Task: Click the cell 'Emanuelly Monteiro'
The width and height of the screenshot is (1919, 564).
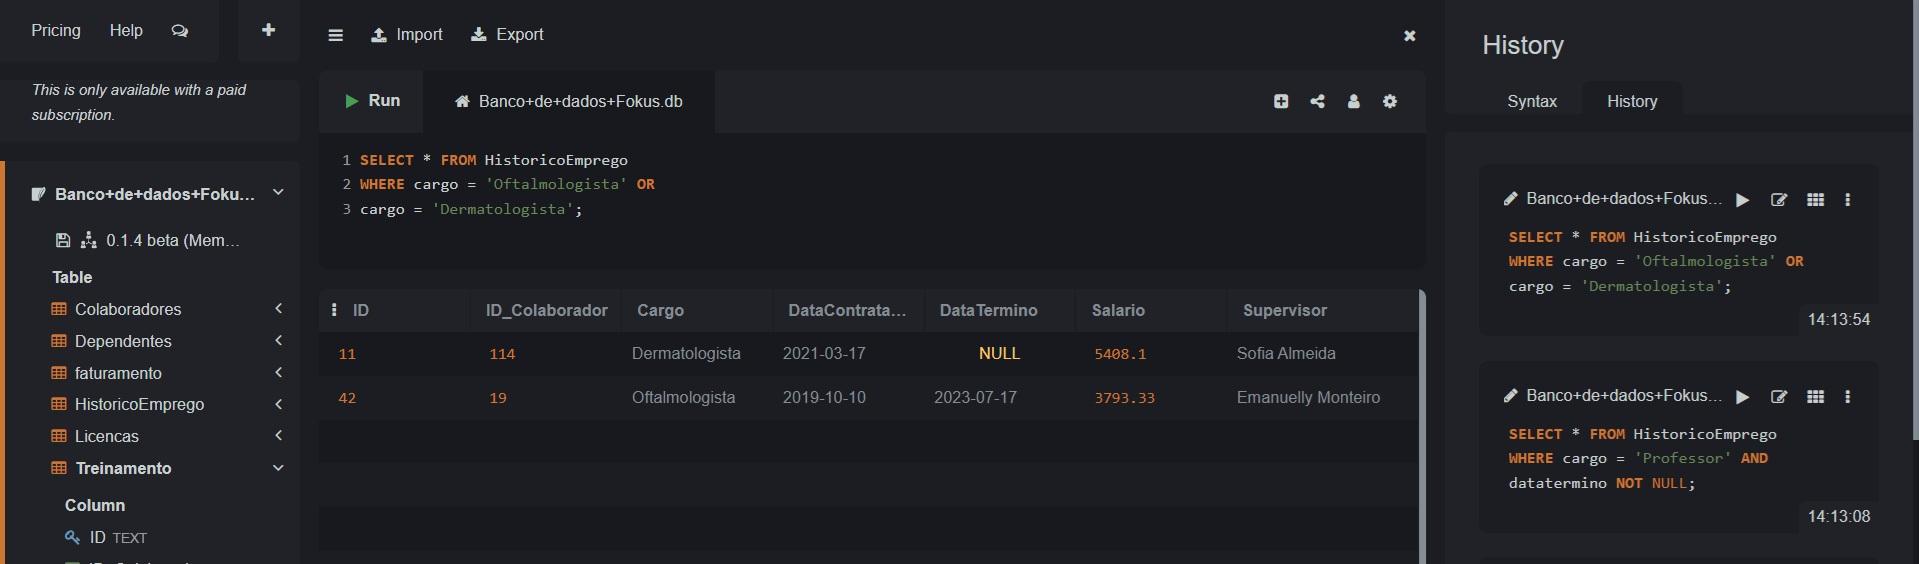Action: pyautogui.click(x=1308, y=397)
